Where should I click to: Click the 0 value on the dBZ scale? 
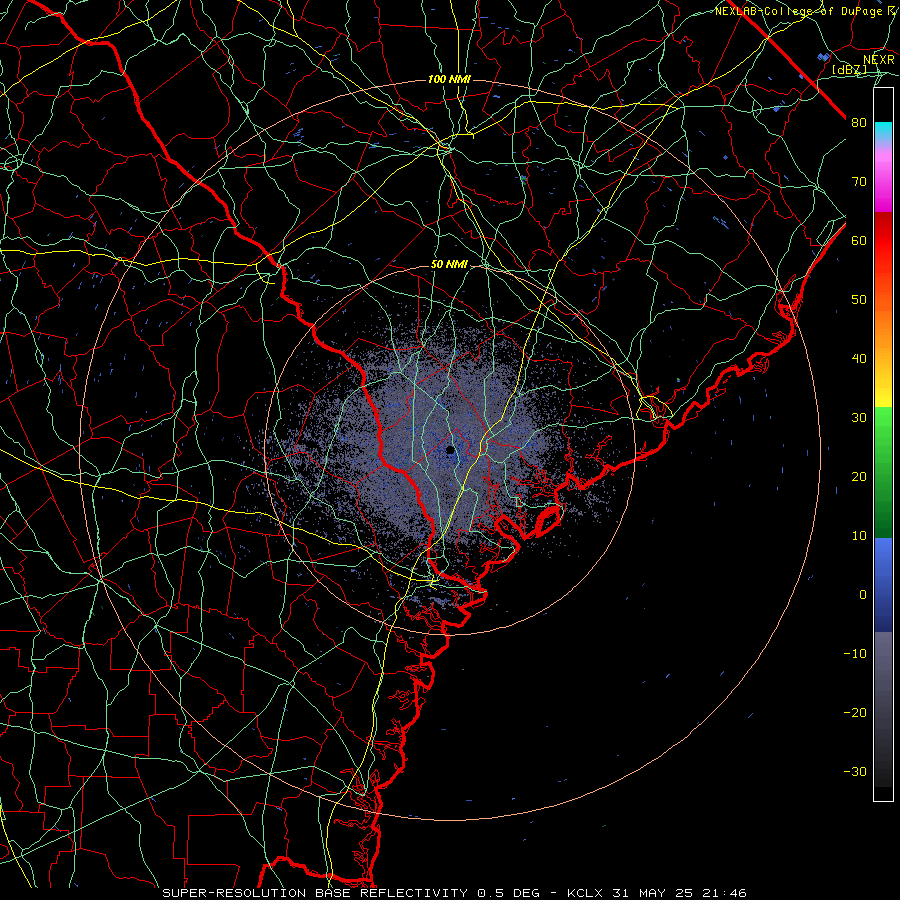[x=863, y=595]
